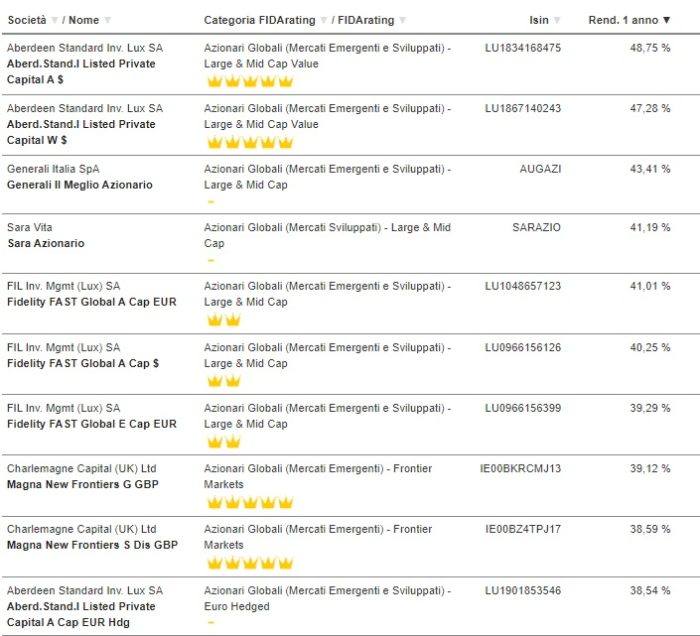Image resolution: width=700 pixels, height=636 pixels.
Task: Click Generali Italia SpA company name
Action: (x=53, y=169)
